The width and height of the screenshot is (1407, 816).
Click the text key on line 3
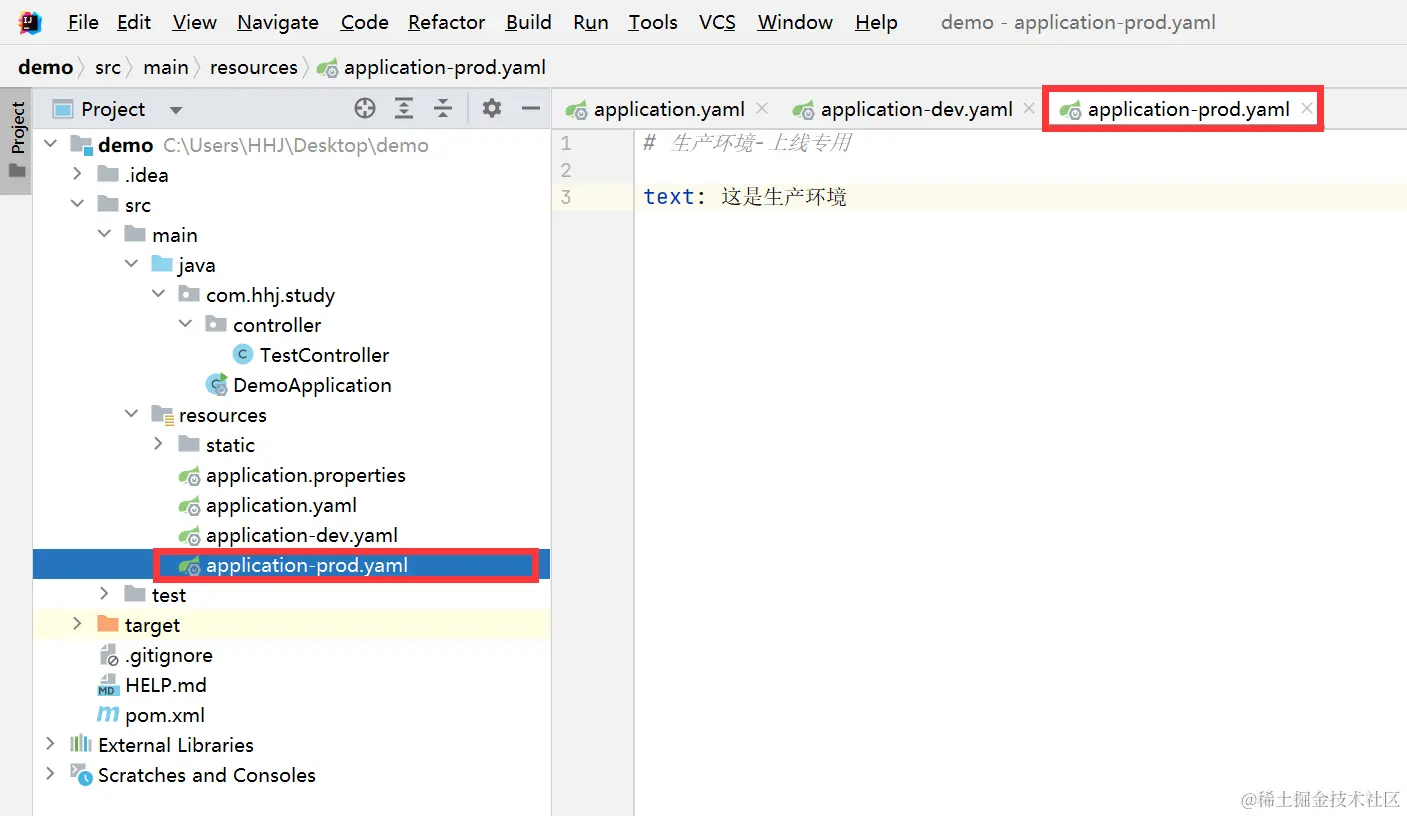coord(669,197)
